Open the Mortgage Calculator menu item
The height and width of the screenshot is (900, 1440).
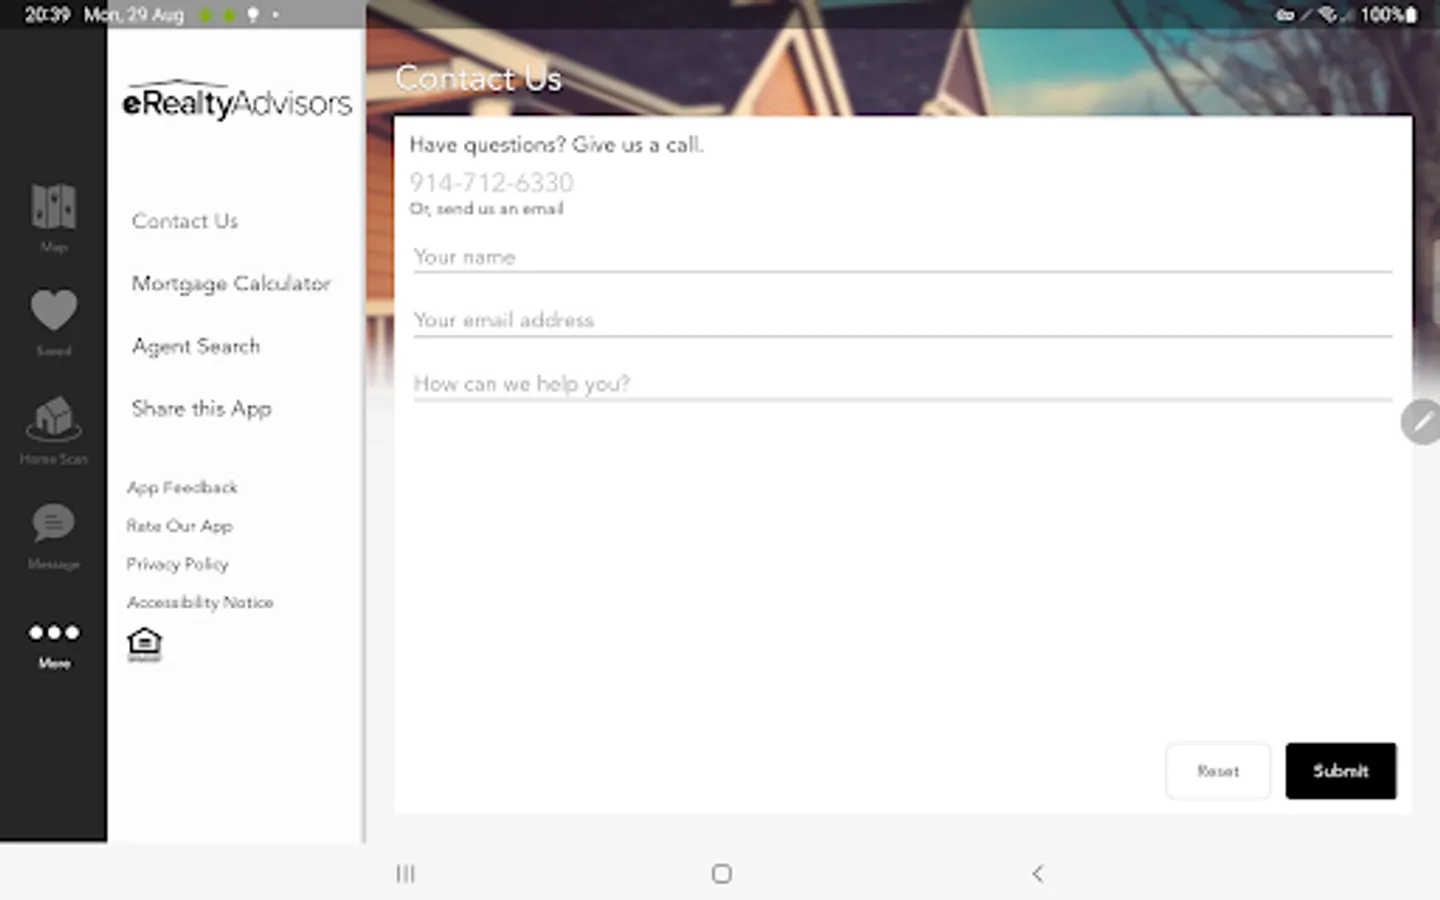[231, 284]
